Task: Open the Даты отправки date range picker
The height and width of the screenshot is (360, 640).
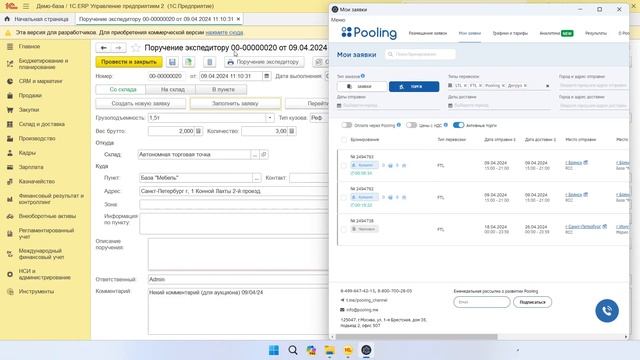Action: (x=388, y=105)
